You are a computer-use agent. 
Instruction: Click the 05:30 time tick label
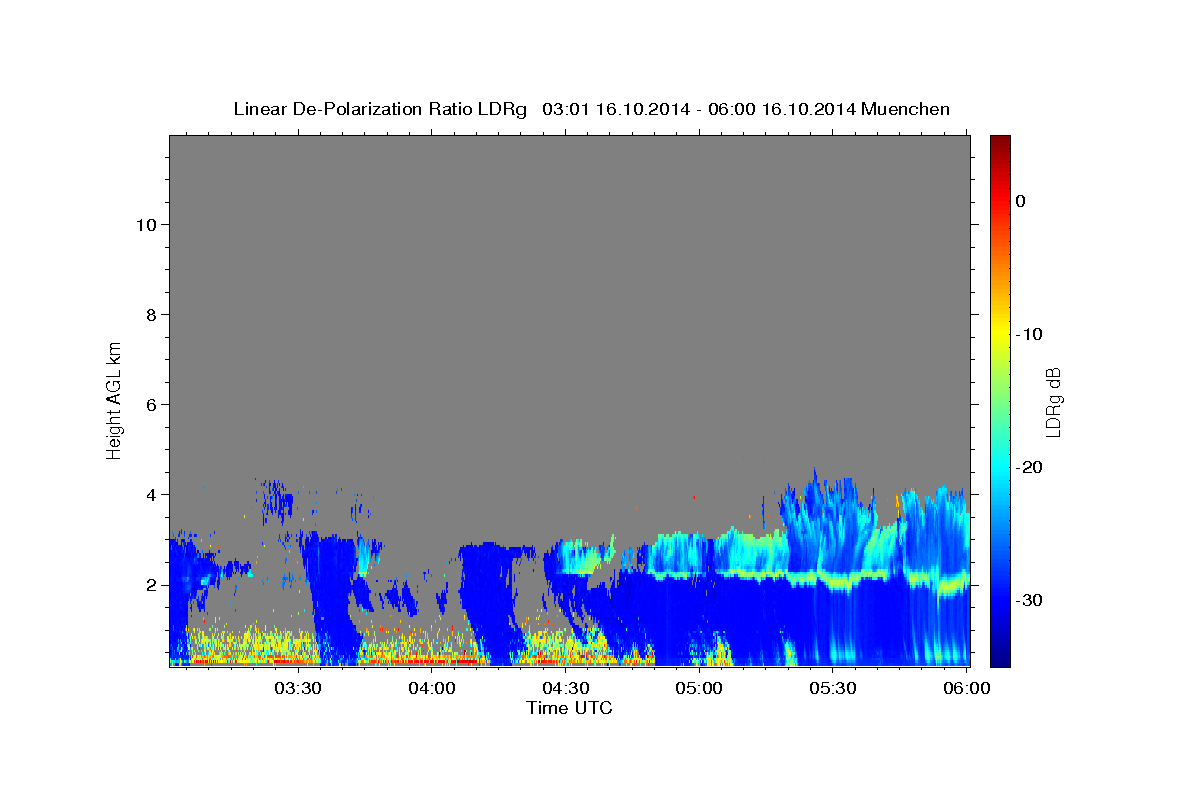pos(833,688)
